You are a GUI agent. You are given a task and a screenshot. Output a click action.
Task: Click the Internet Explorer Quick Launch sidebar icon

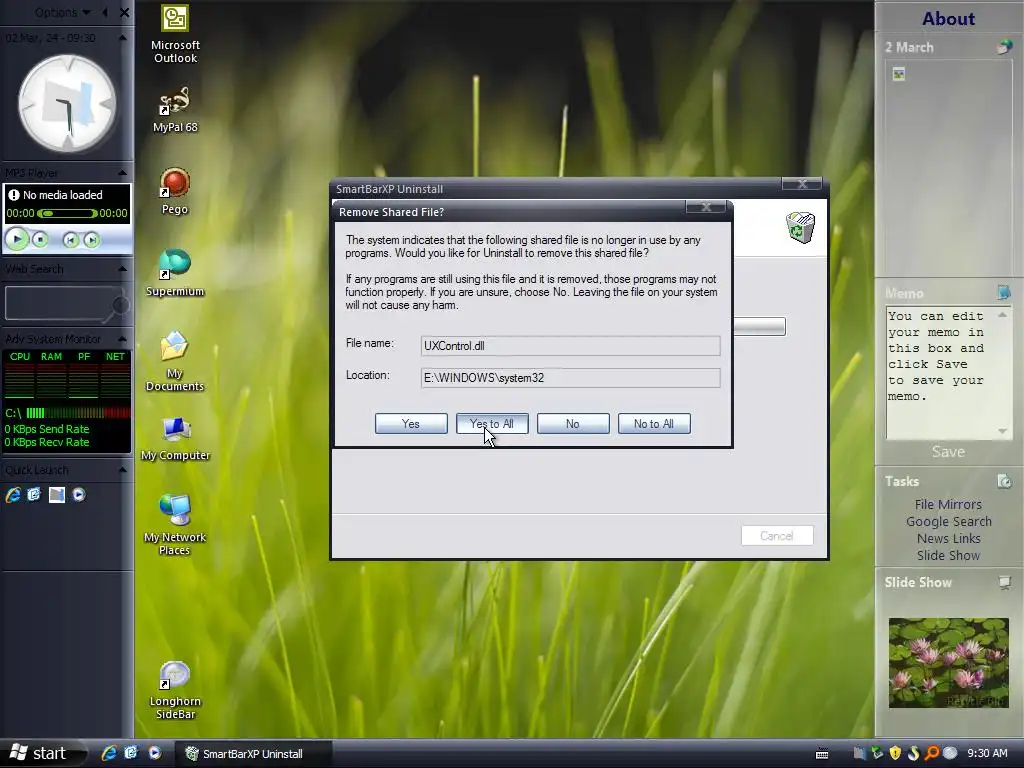point(13,495)
